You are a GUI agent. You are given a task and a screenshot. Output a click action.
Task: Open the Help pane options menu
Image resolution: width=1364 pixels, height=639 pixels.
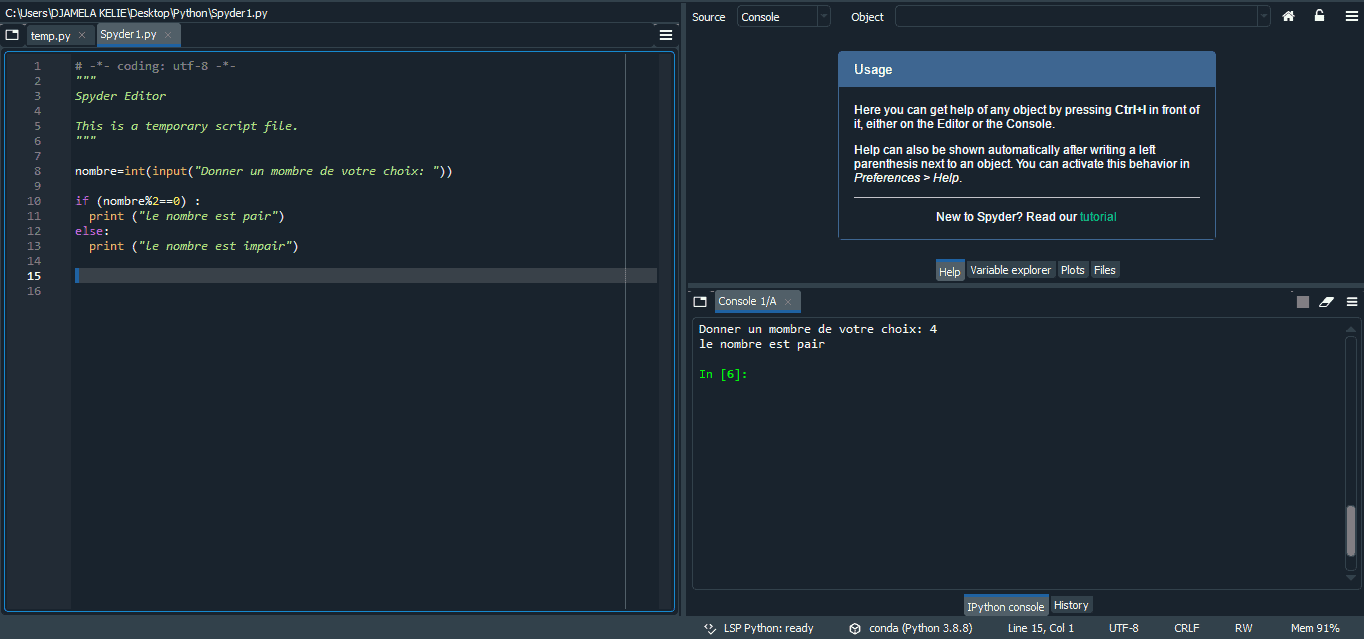pyautogui.click(x=1351, y=16)
